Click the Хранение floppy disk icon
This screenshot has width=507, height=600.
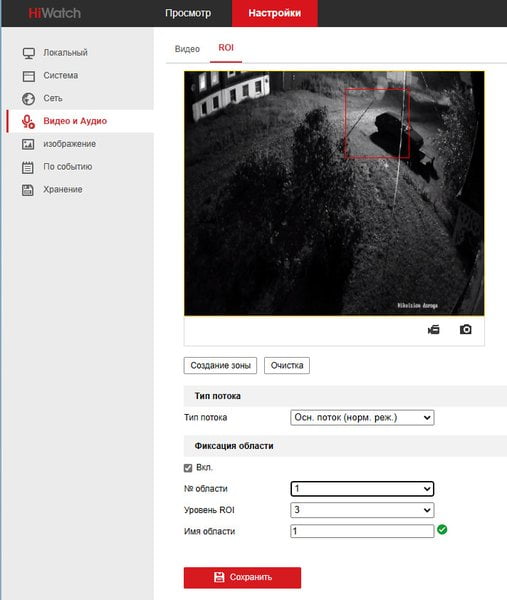[28, 190]
